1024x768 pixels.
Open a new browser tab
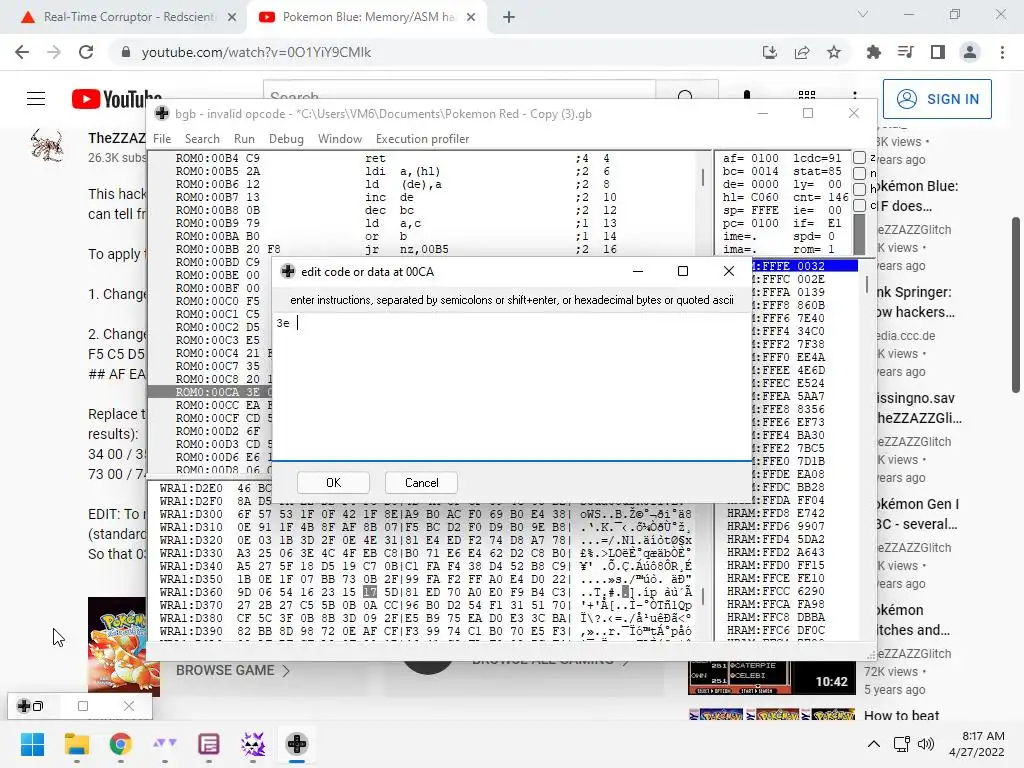(509, 17)
